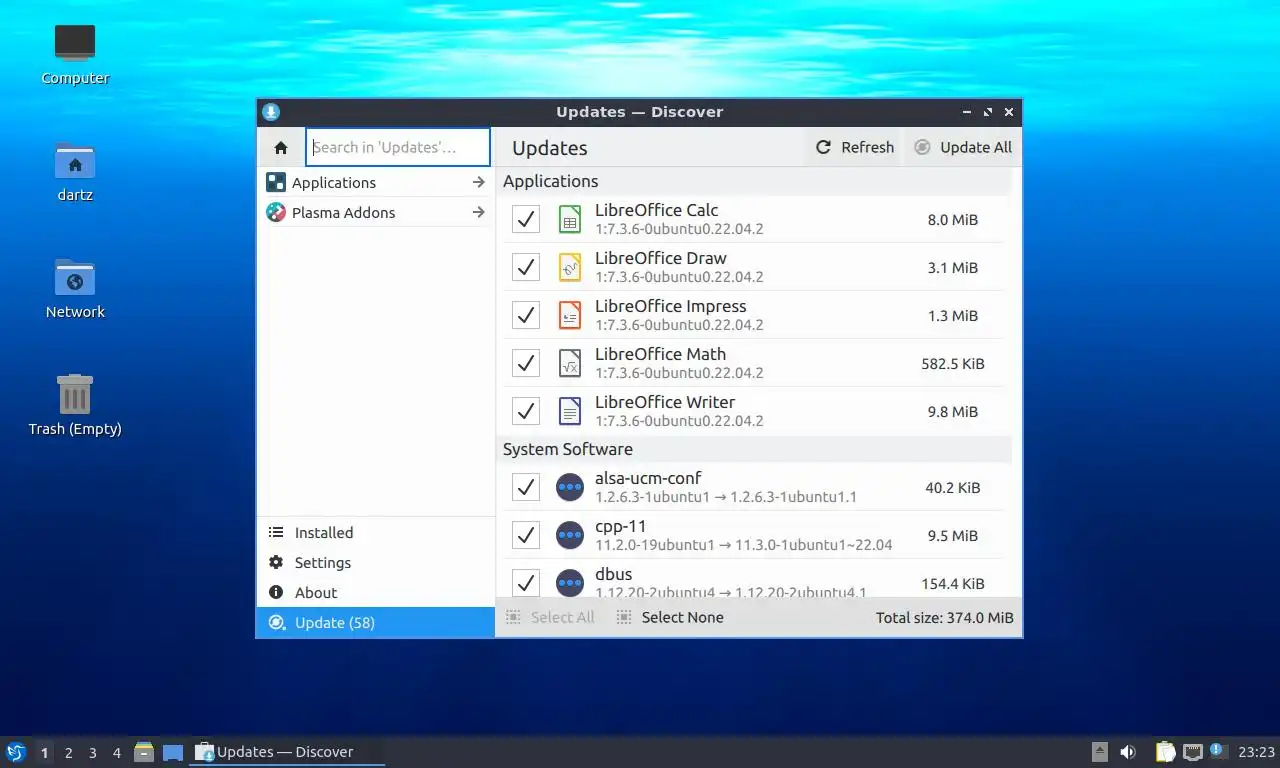The height and width of the screenshot is (768, 1280).
Task: Click the home icon button in Discover
Action: click(281, 147)
